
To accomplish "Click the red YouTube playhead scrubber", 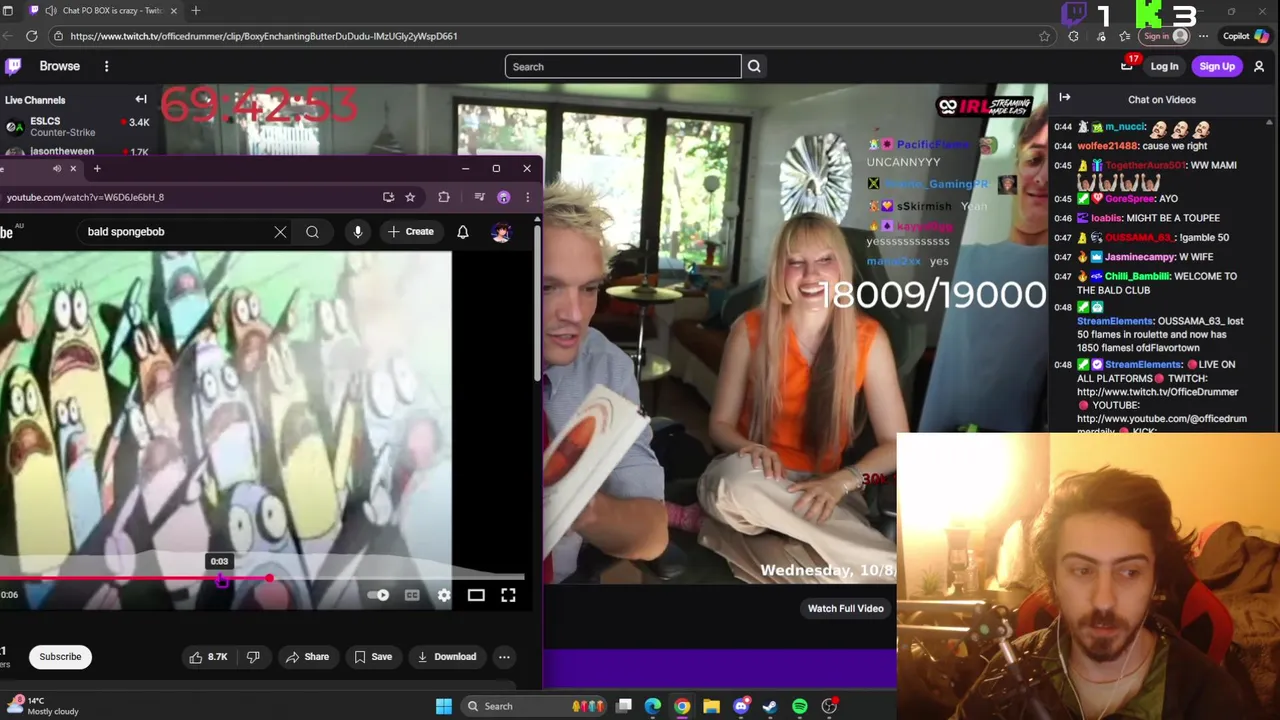I will point(269,578).
